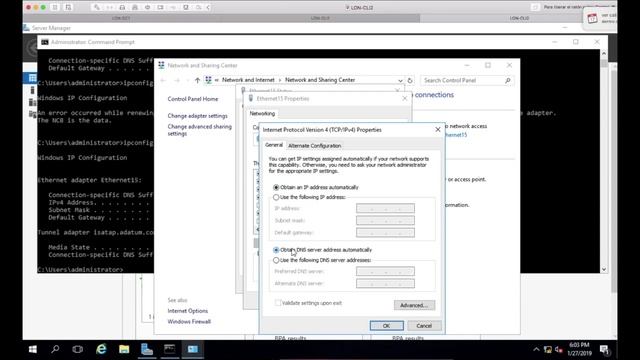Switch to Control Panel taskbar icon
Screen dimensions: 640x360
193,349
